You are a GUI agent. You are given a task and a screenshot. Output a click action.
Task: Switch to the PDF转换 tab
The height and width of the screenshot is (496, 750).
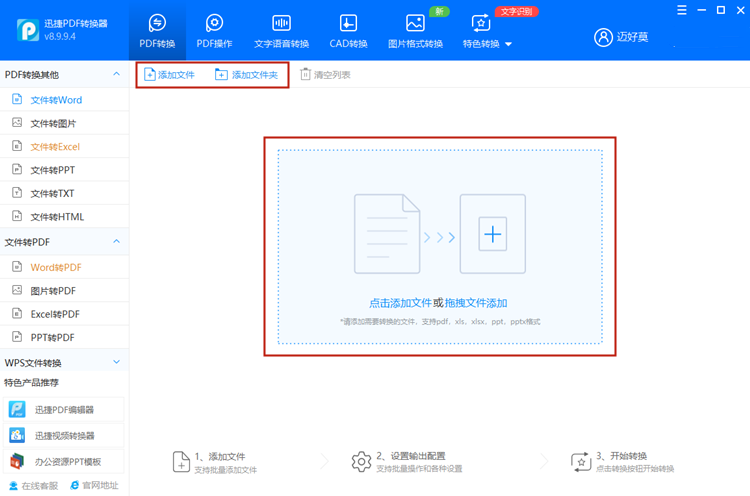coord(157,30)
